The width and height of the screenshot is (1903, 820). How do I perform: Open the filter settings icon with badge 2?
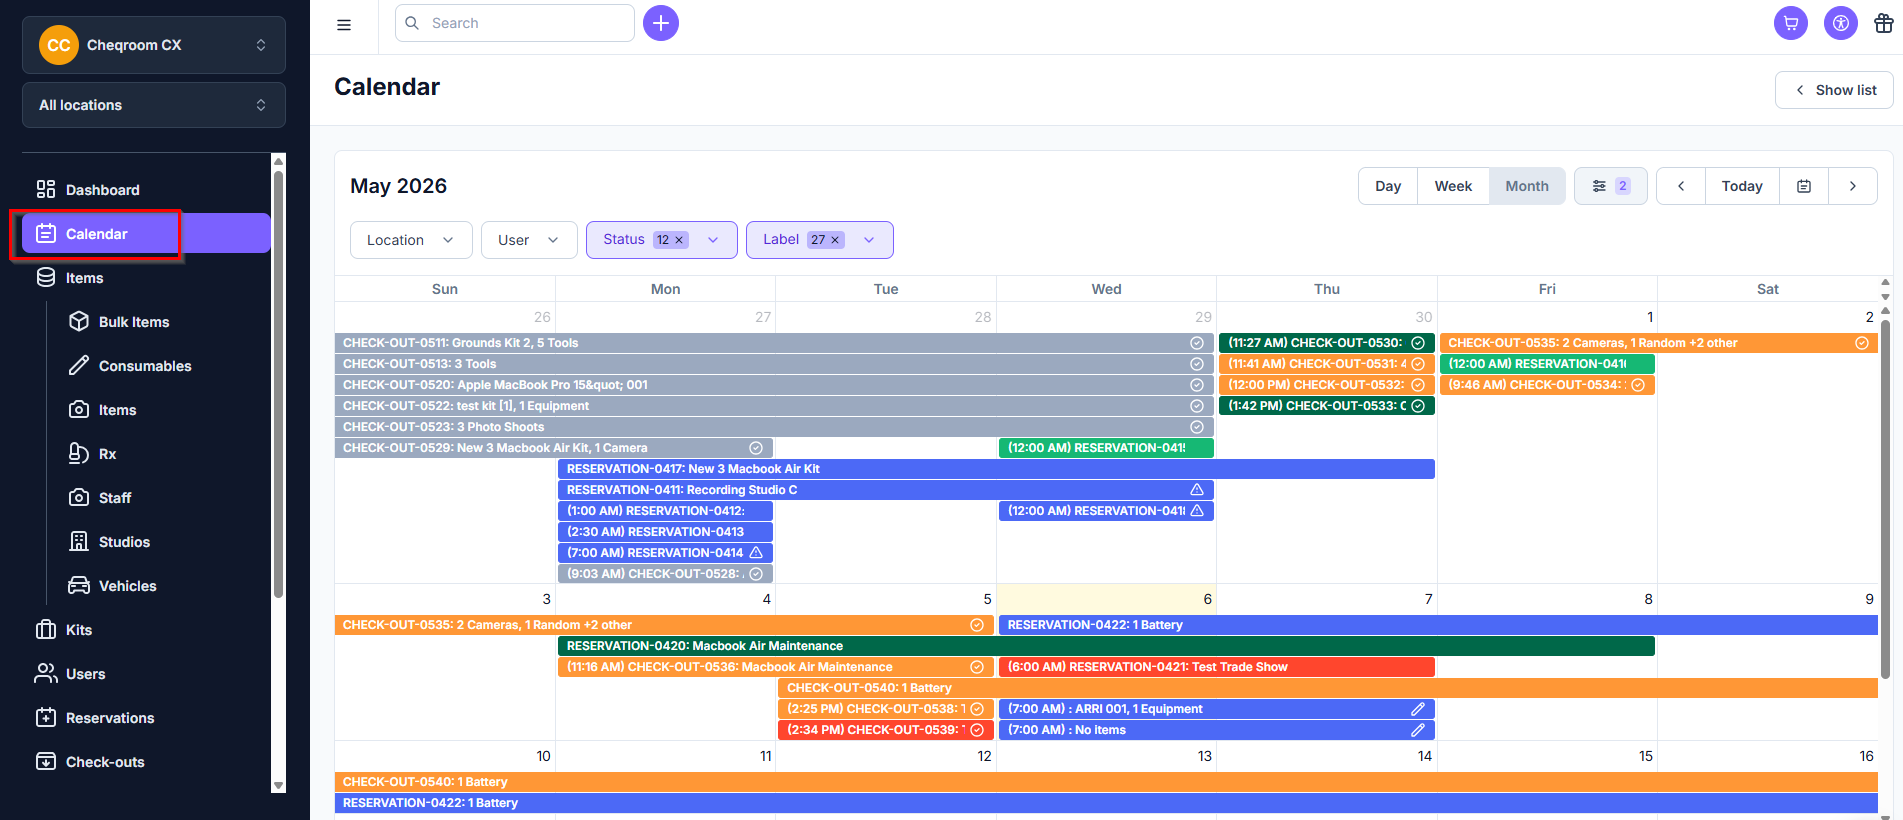point(1610,186)
